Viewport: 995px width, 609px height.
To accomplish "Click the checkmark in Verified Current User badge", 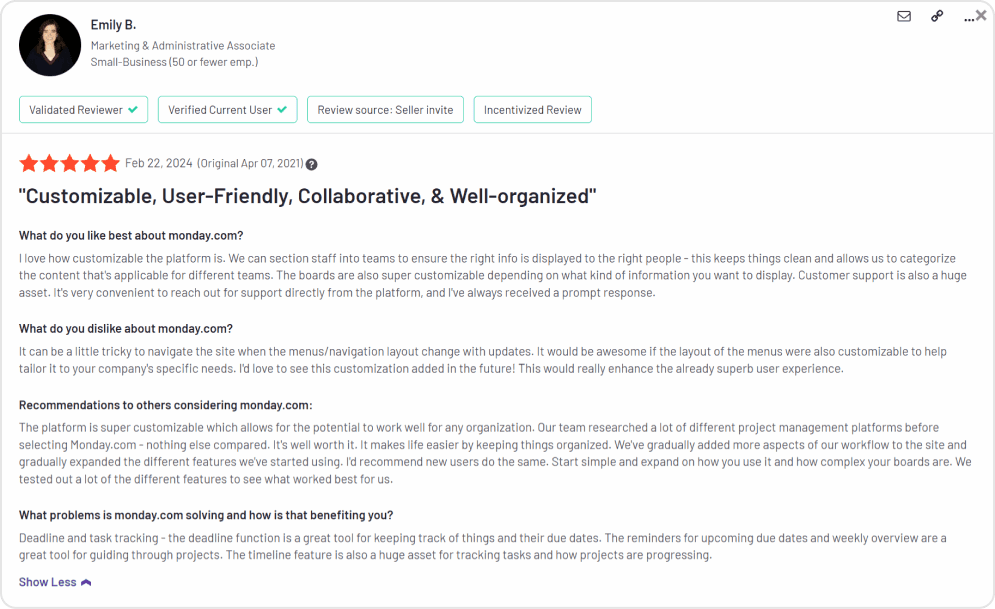I will pyautogui.click(x=282, y=109).
